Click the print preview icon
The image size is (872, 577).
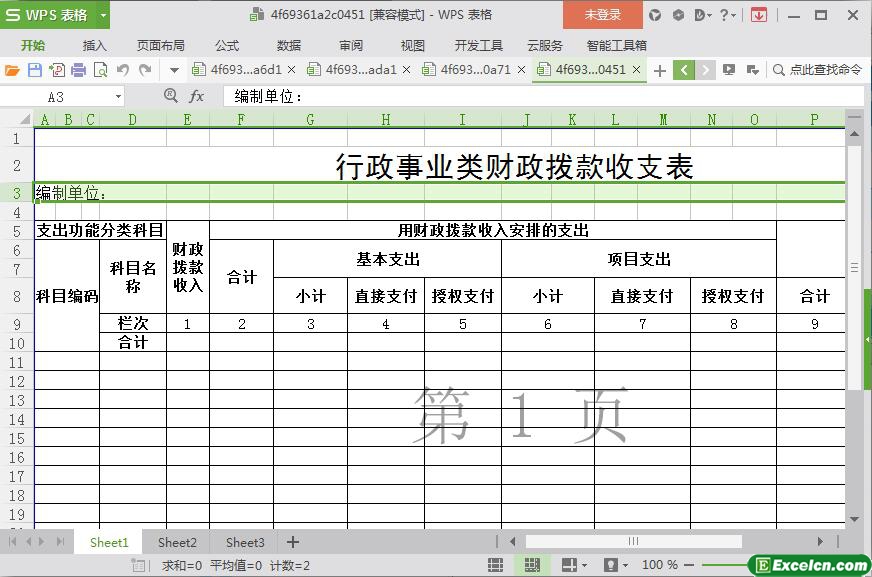(100, 70)
